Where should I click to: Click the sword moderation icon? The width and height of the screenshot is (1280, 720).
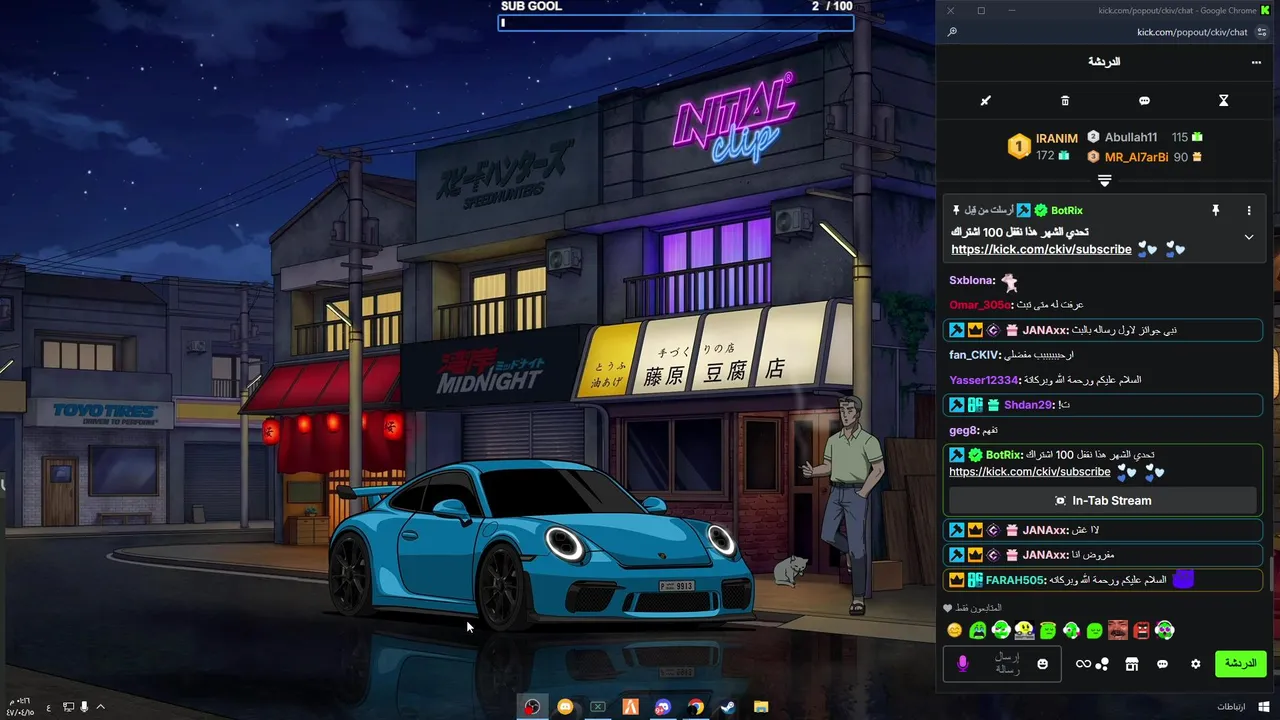[985, 101]
